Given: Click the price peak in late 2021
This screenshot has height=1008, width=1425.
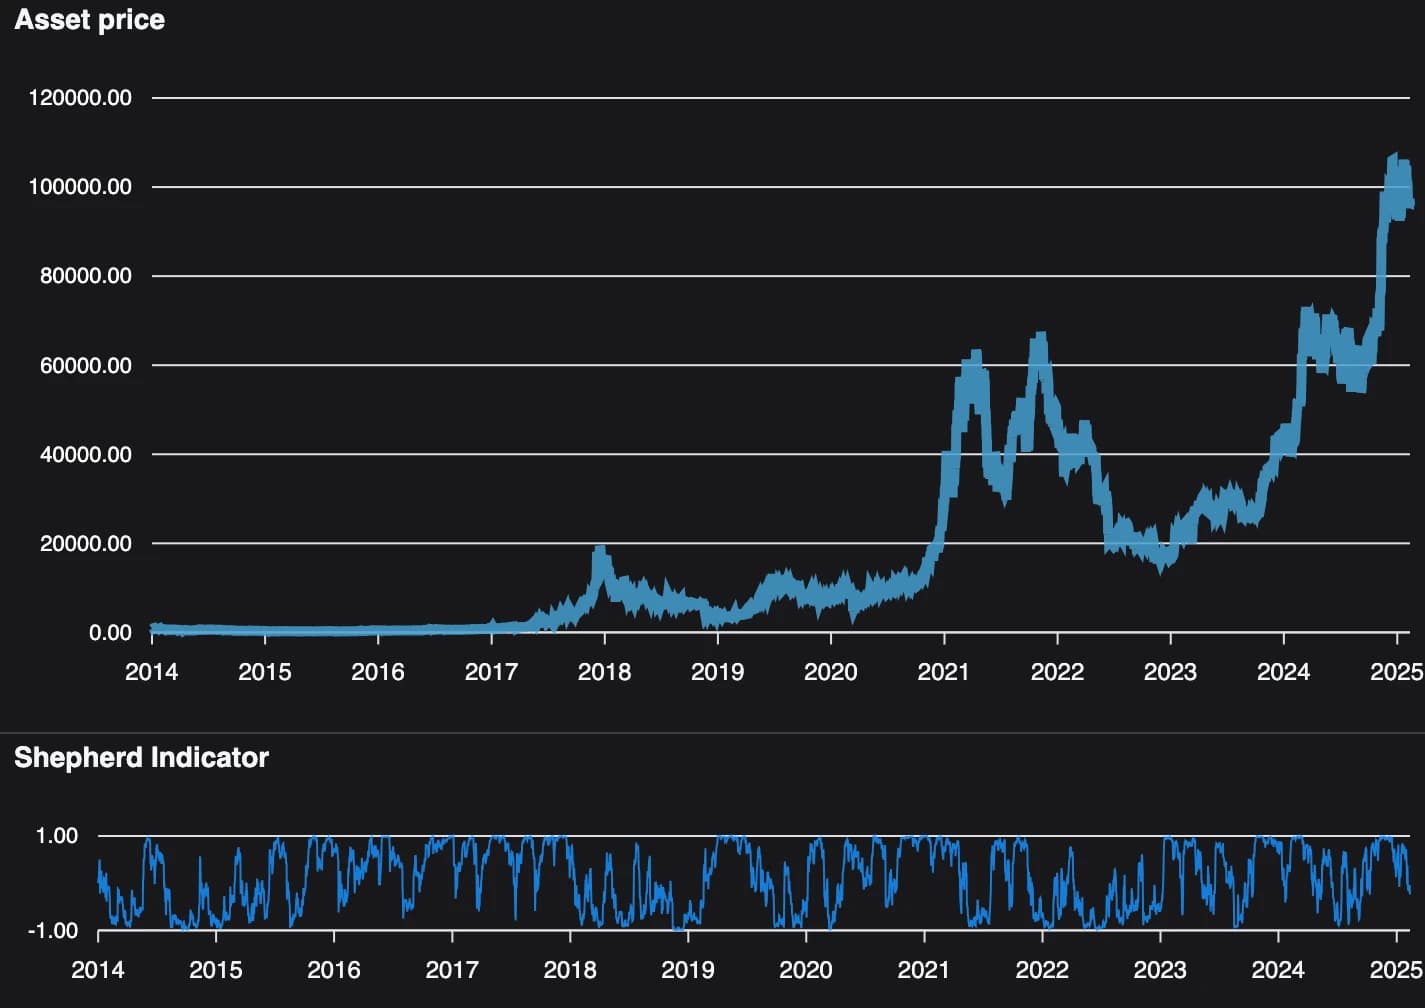Looking at the screenshot, I should pos(1040,338).
